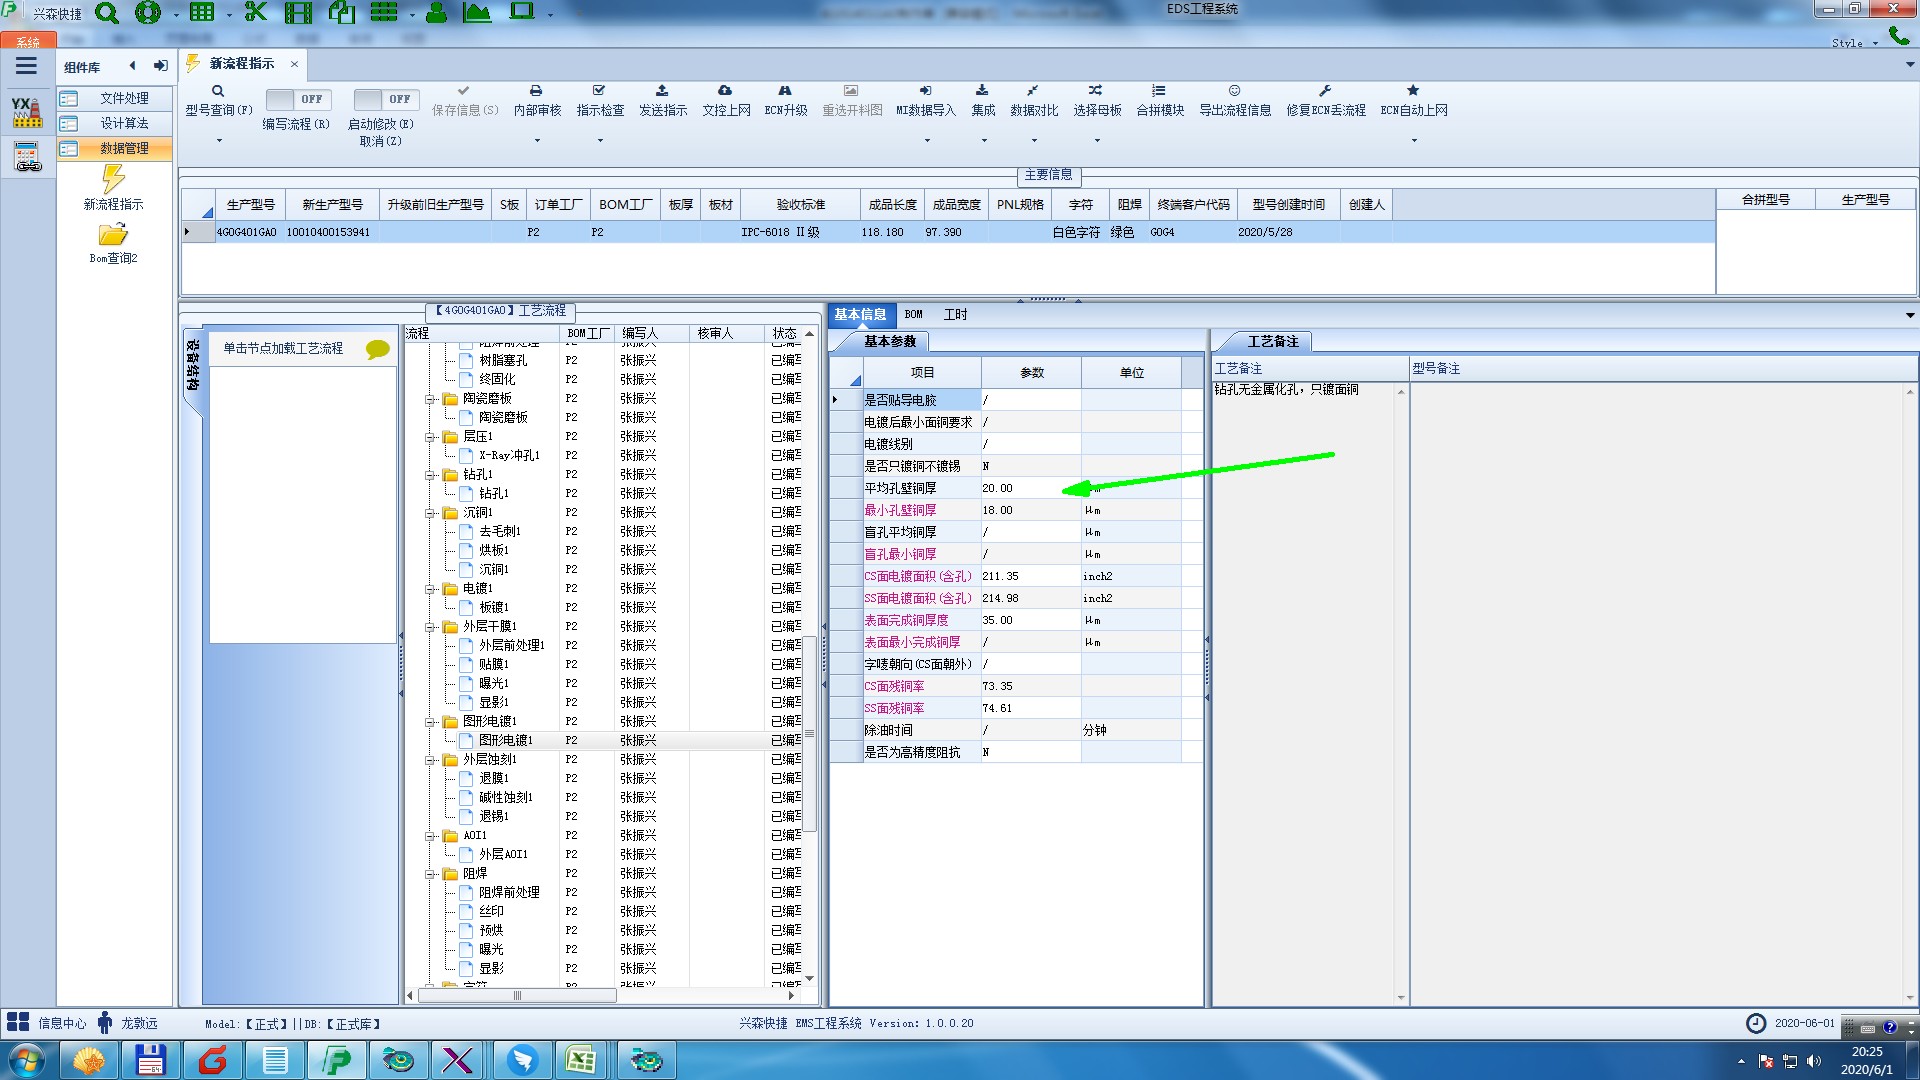Open the 新流程指示 lightning icon in sidebar

tap(113, 179)
